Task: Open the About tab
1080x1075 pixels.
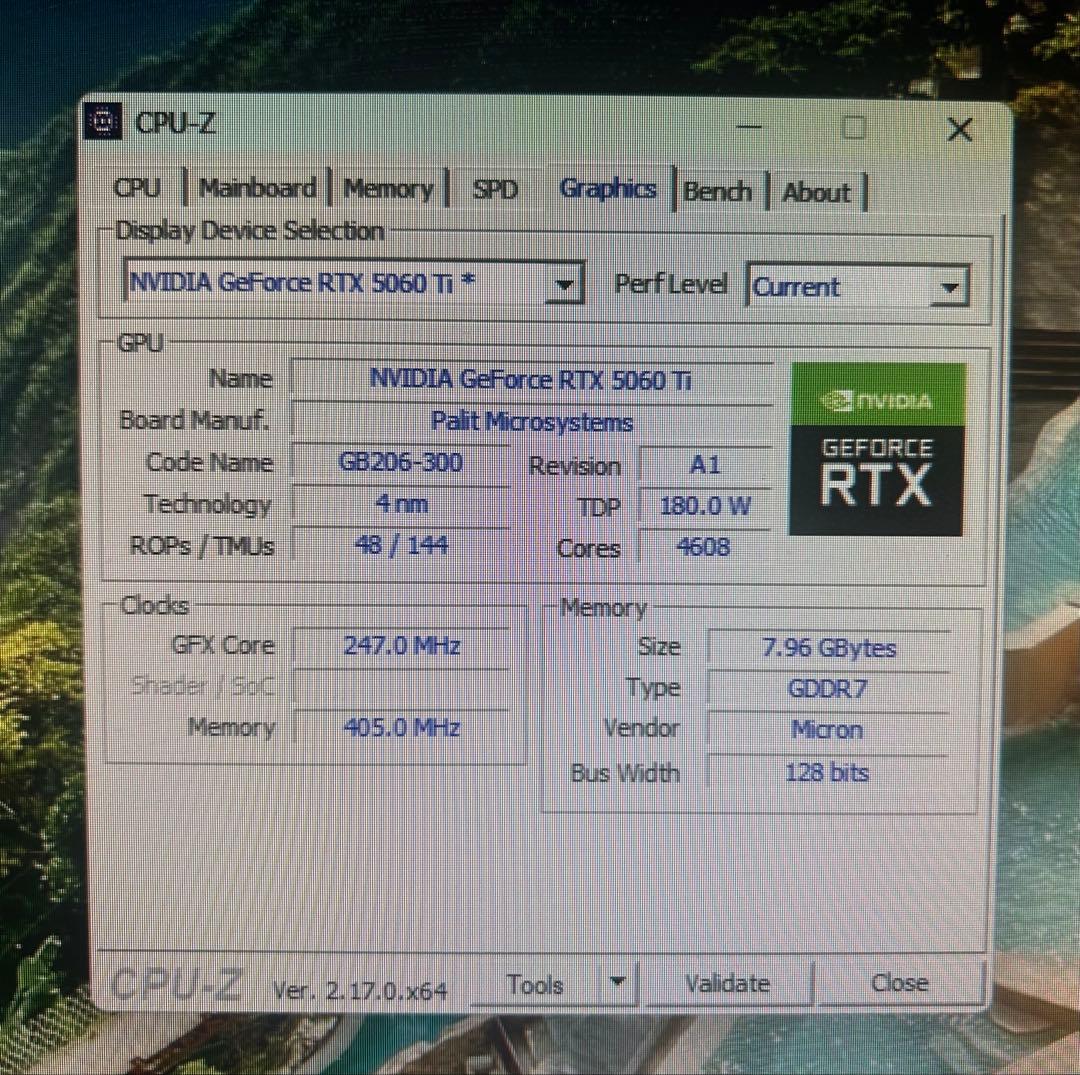Action: click(x=816, y=193)
